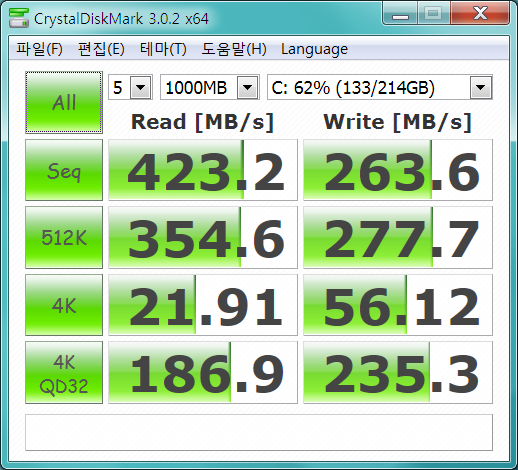Click the 4K write result 56.12

tap(398, 305)
